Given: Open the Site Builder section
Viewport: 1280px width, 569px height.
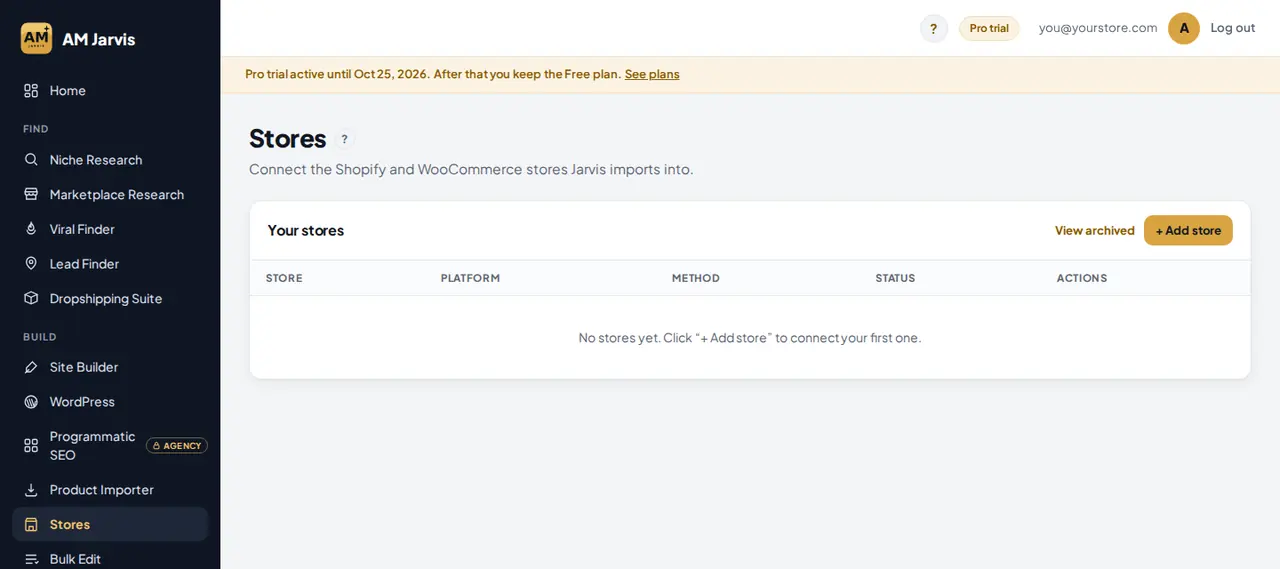Looking at the screenshot, I should click(x=110, y=367).
